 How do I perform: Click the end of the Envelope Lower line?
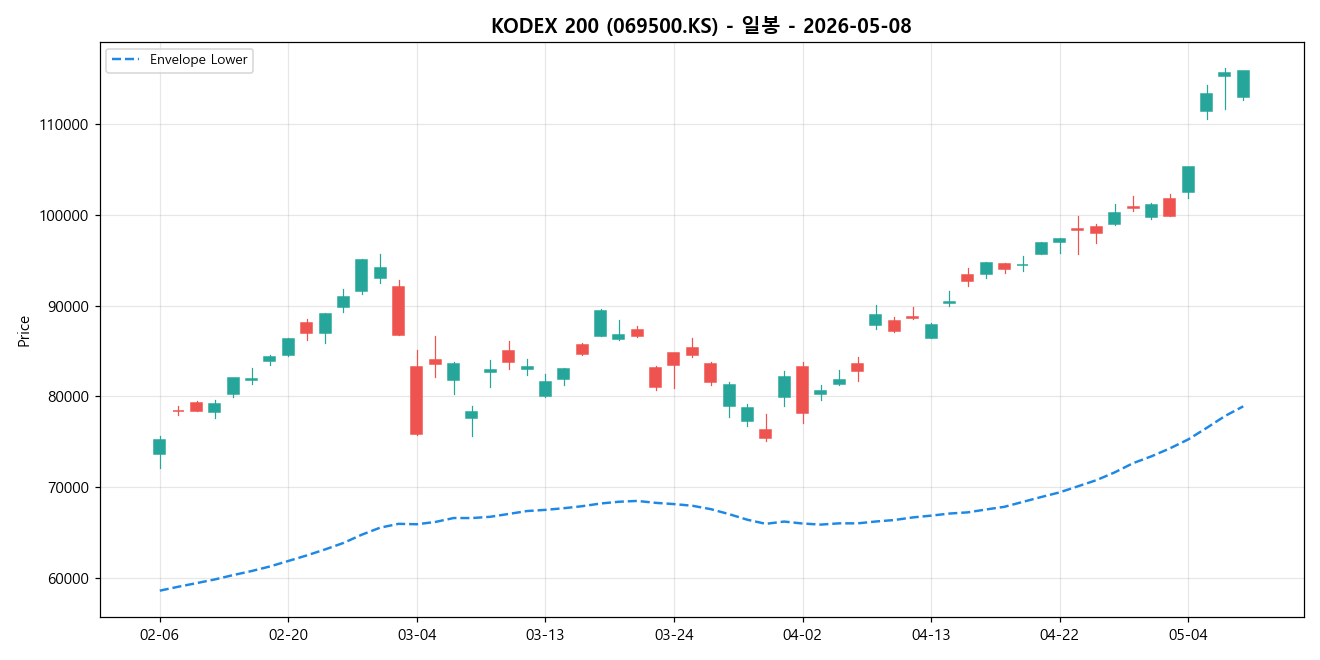pos(1243,405)
